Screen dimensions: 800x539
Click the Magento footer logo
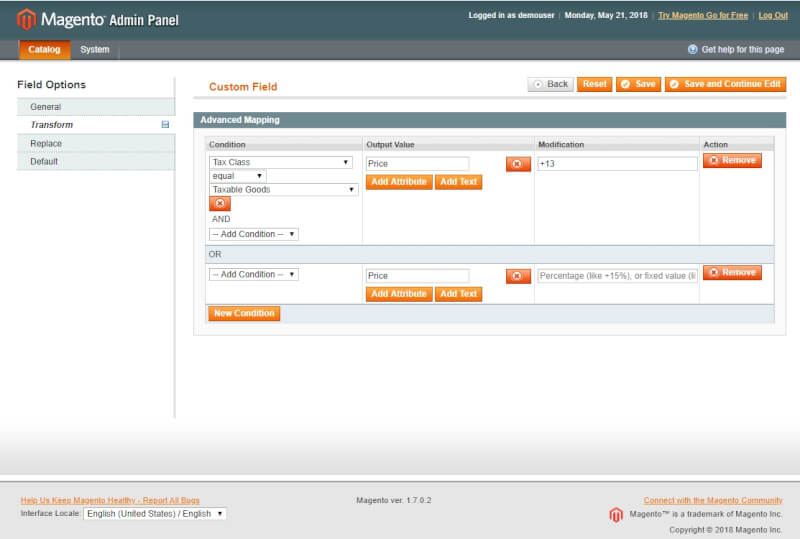pos(616,514)
